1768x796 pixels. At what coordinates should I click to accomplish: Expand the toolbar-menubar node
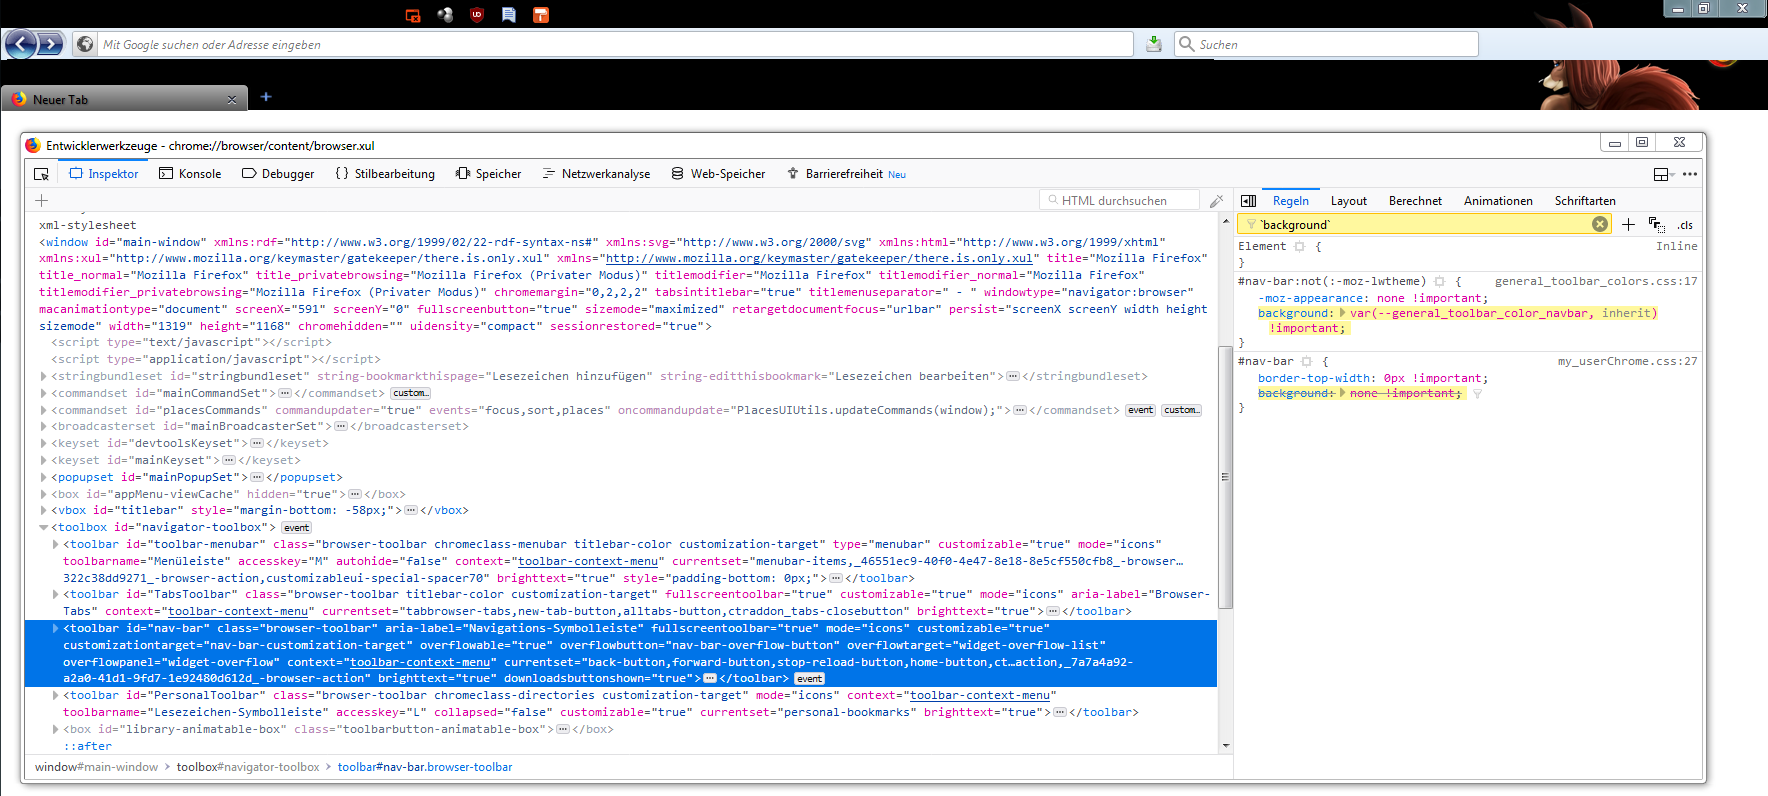(x=56, y=544)
